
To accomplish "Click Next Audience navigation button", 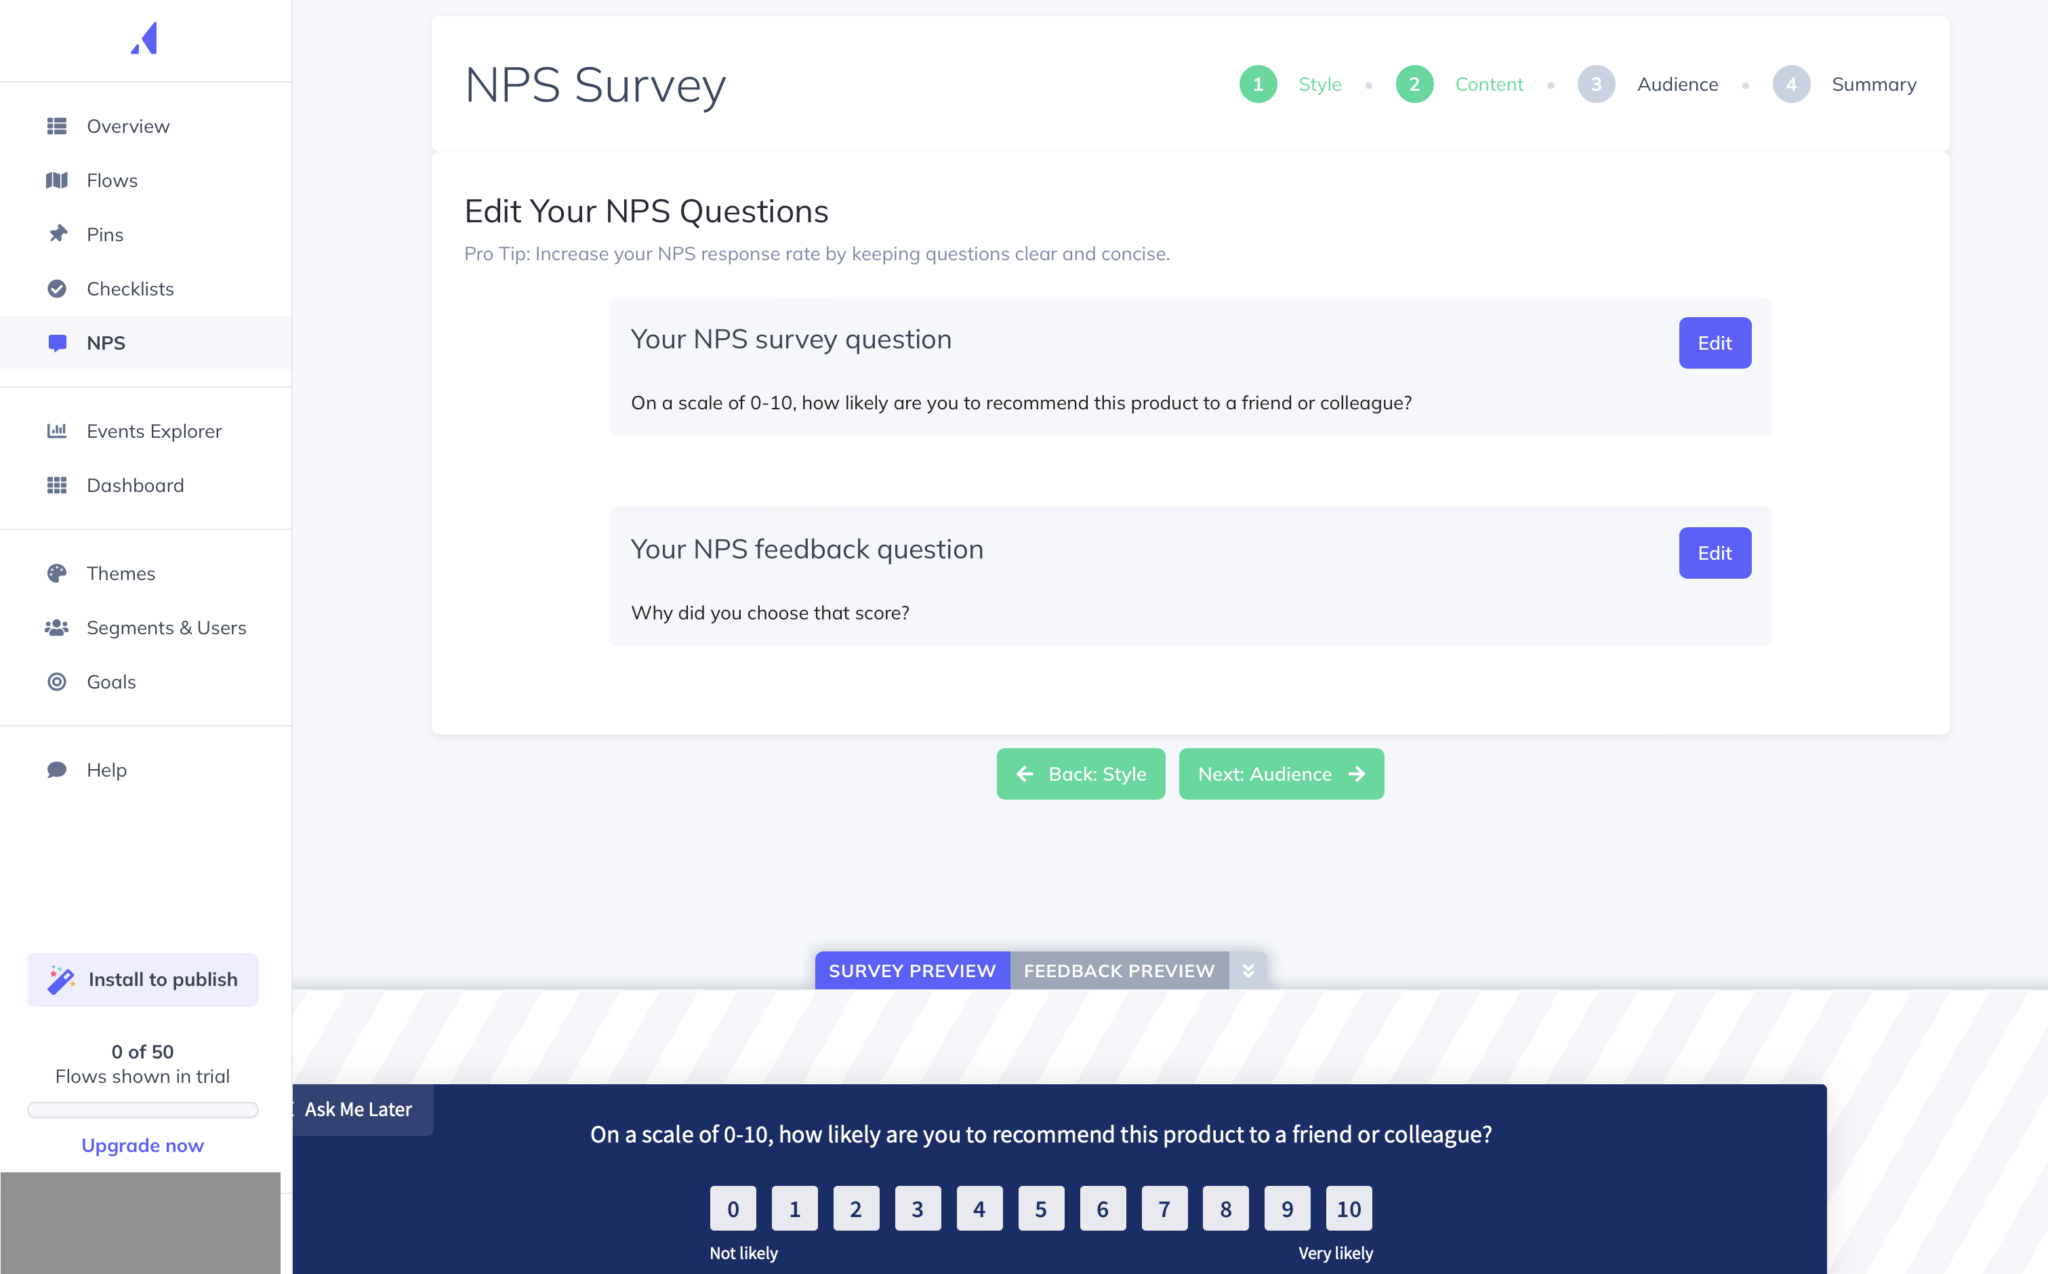I will (x=1281, y=774).
